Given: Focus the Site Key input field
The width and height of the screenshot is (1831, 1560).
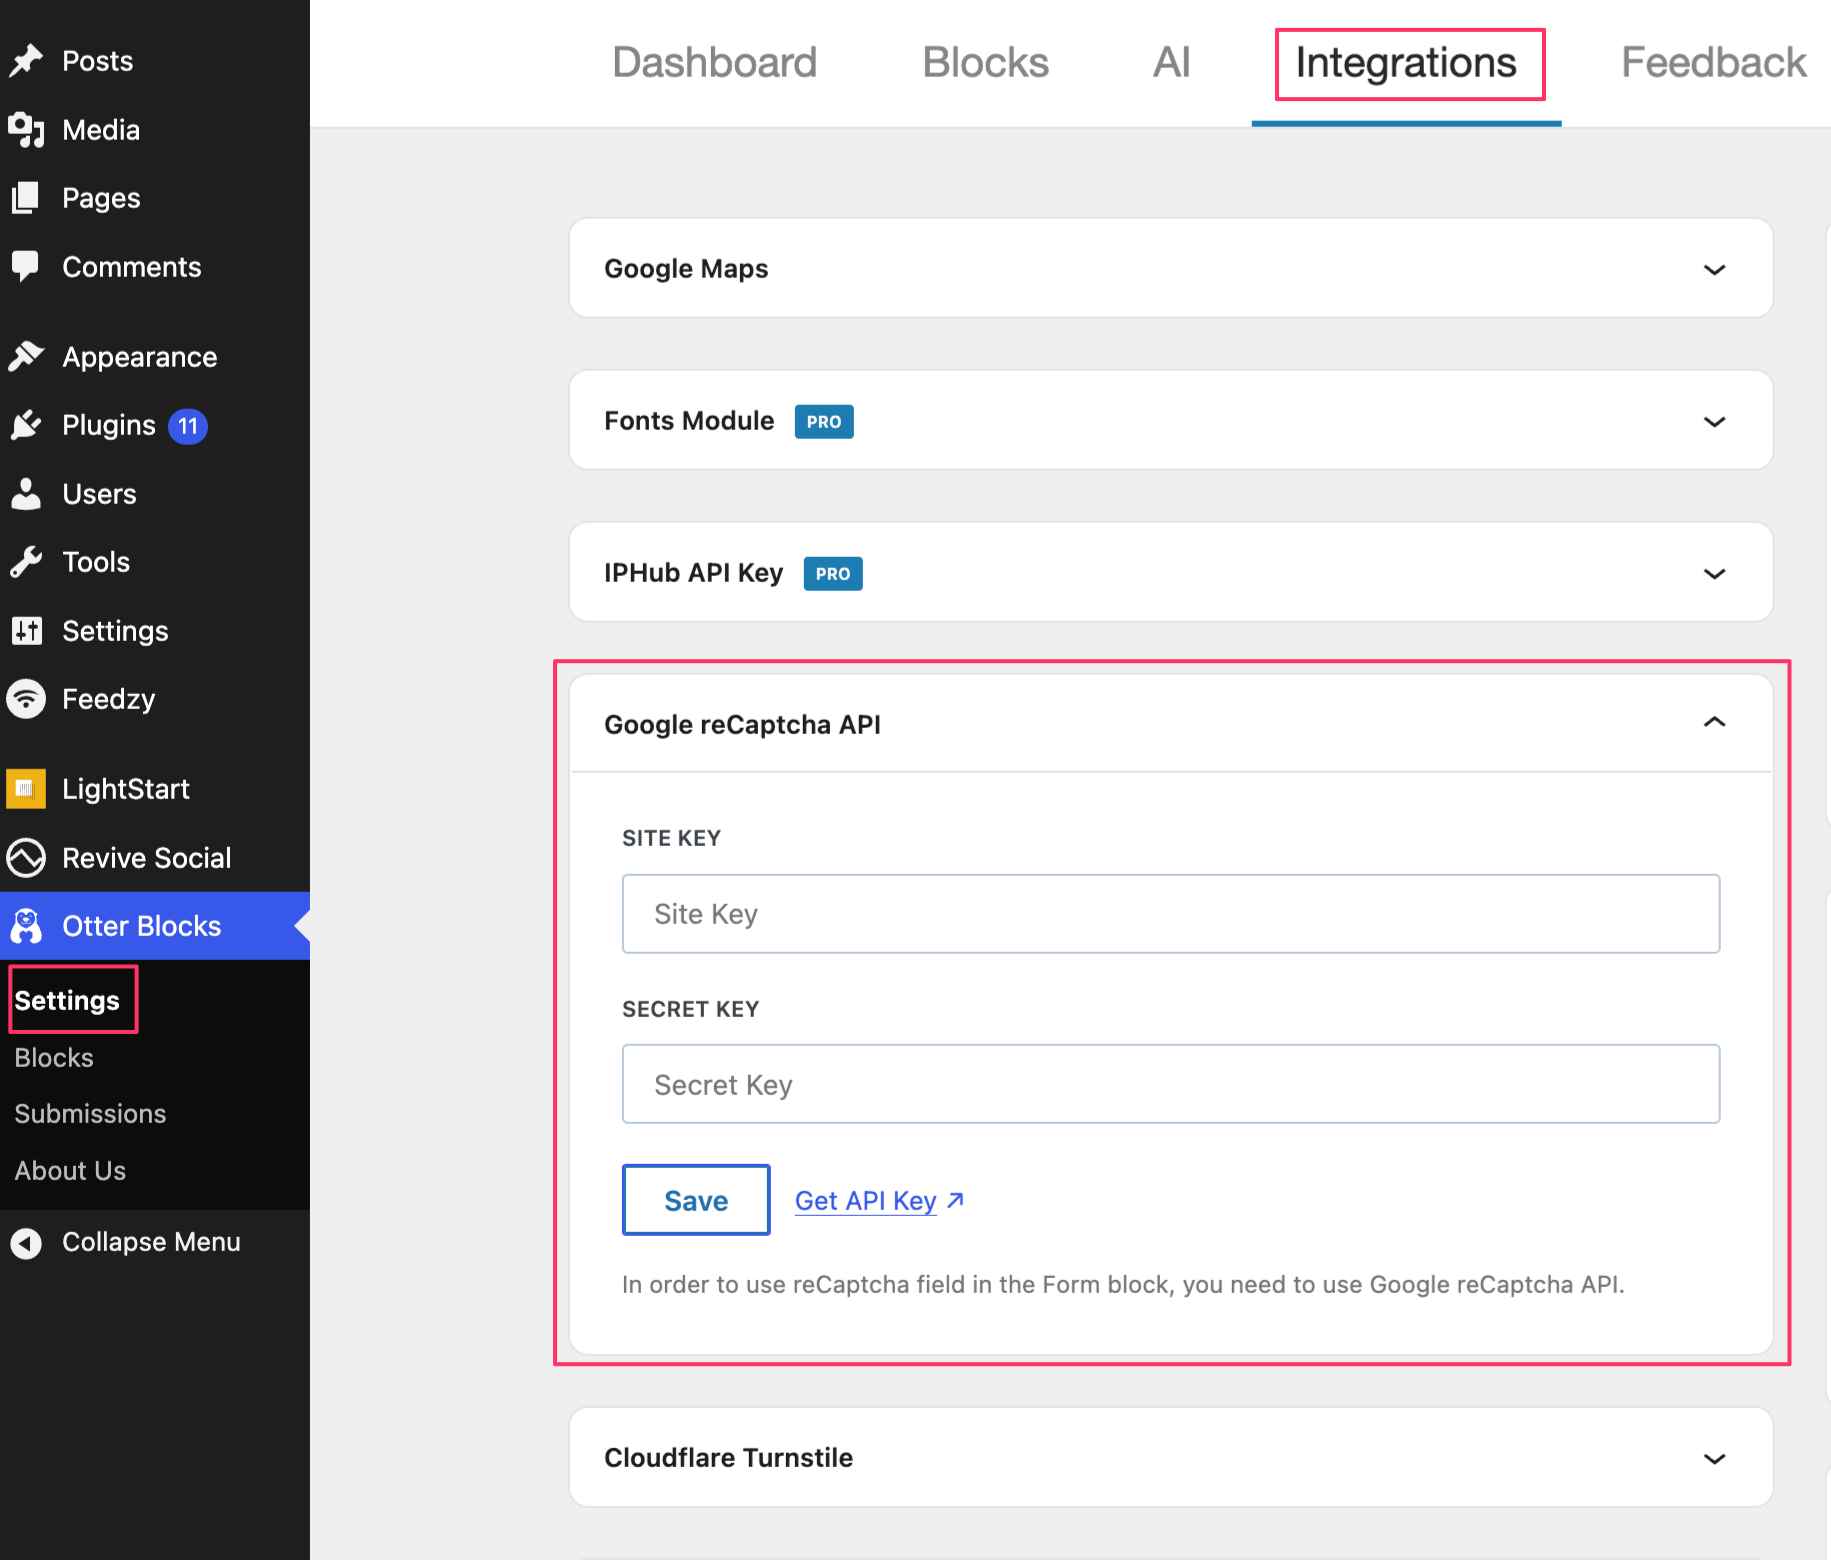Looking at the screenshot, I should 1171,914.
